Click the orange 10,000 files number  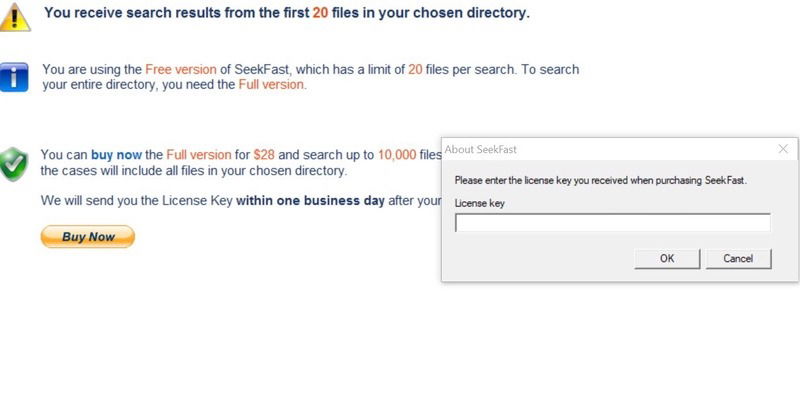tap(397, 155)
